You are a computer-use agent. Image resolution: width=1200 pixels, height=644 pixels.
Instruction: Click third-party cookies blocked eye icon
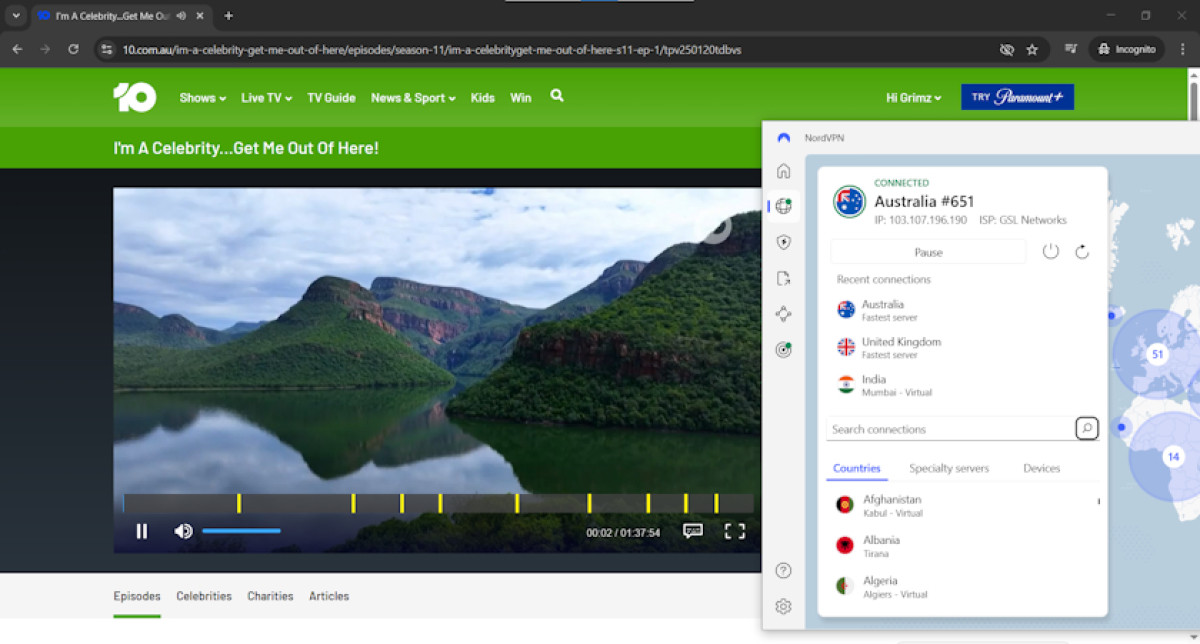pos(1007,49)
